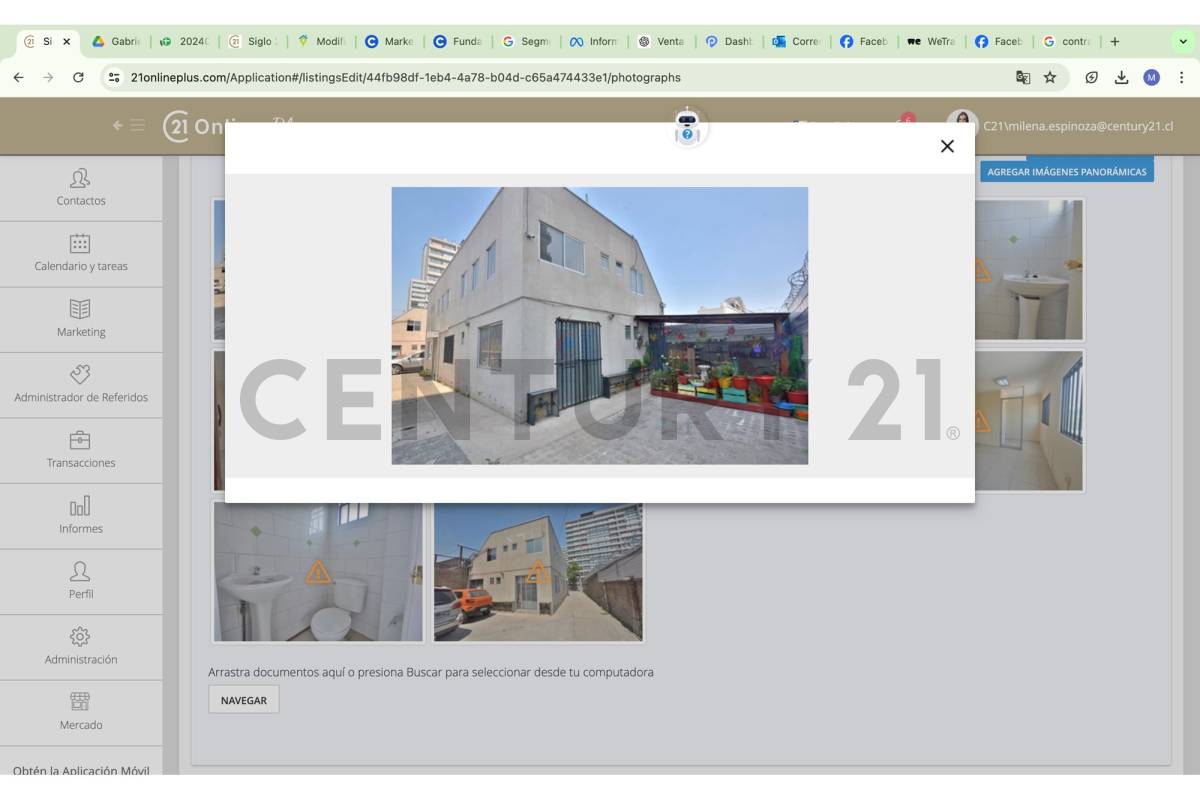Switch to the Funda tab
The width and height of the screenshot is (1200, 800).
pyautogui.click(x=458, y=42)
